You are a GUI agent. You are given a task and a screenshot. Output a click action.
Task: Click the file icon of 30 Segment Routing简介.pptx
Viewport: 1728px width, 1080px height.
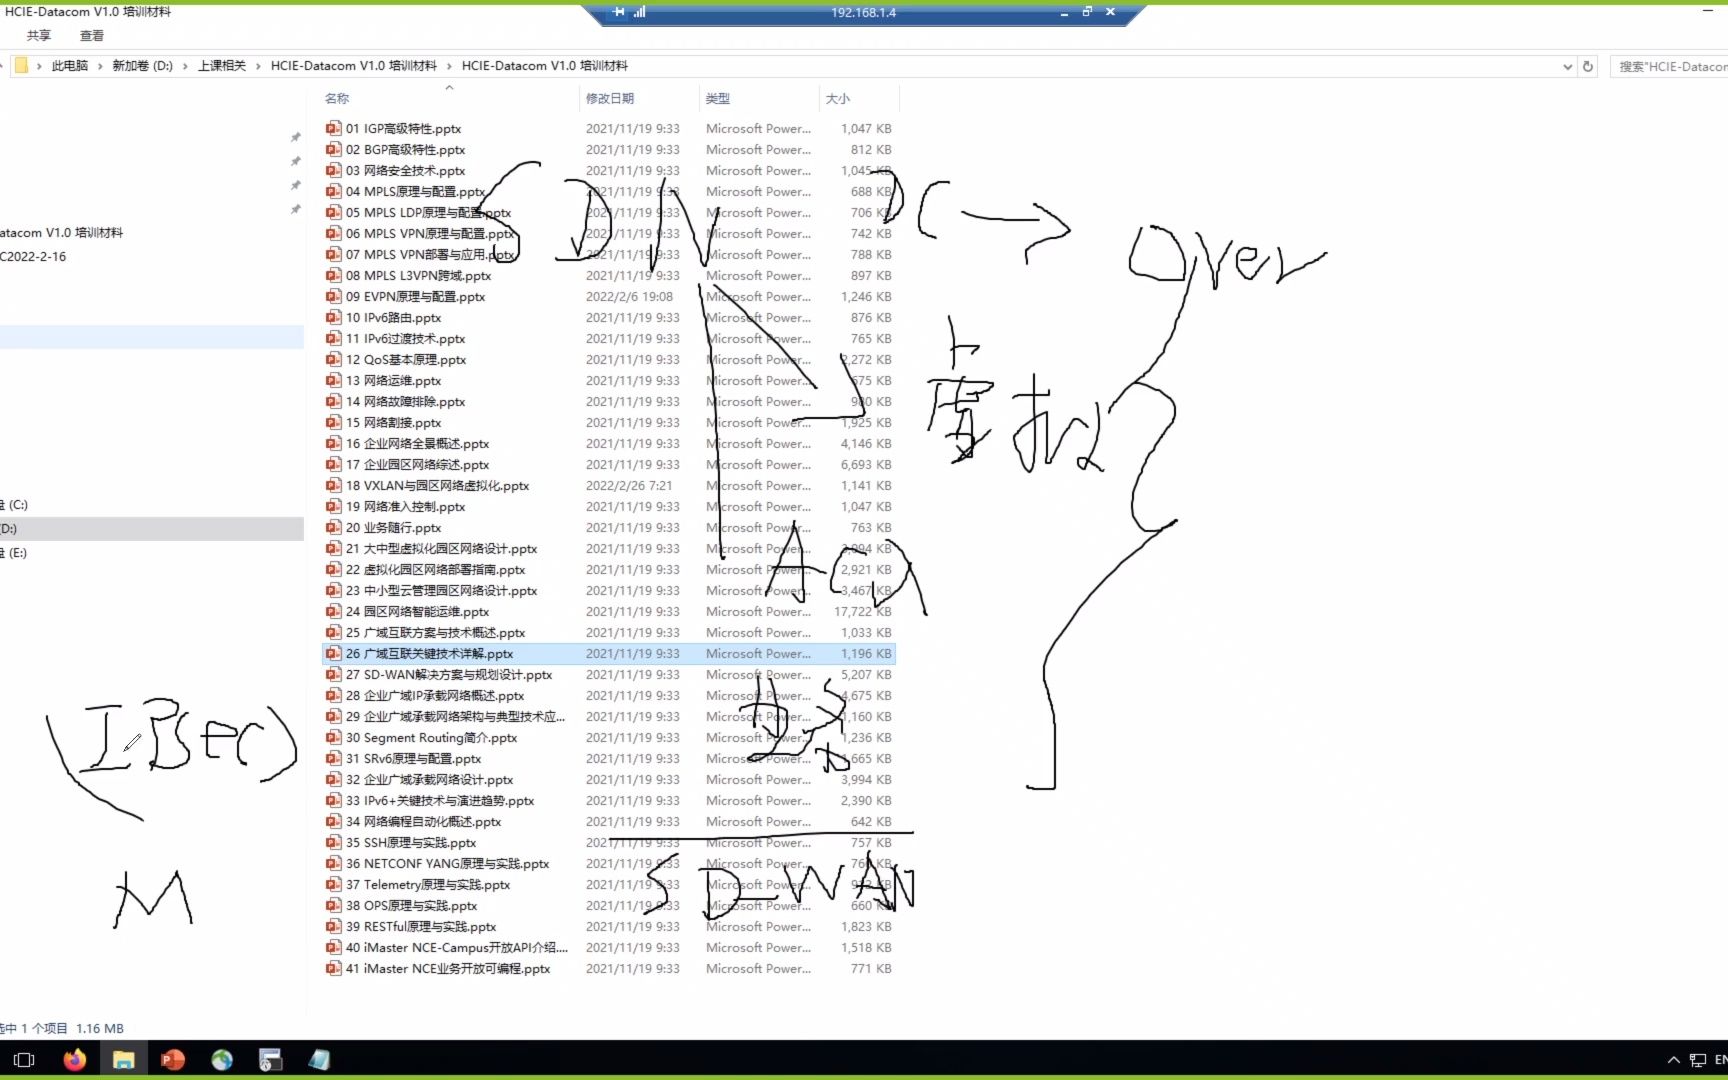[x=333, y=737]
